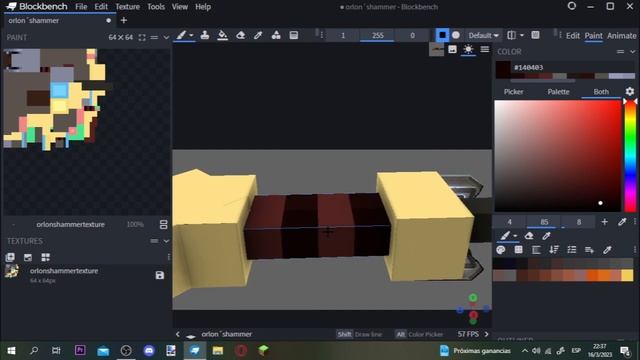Pick a color in the saturation square
Image resolution: width=640 pixels, height=360 pixels.
click(558, 156)
